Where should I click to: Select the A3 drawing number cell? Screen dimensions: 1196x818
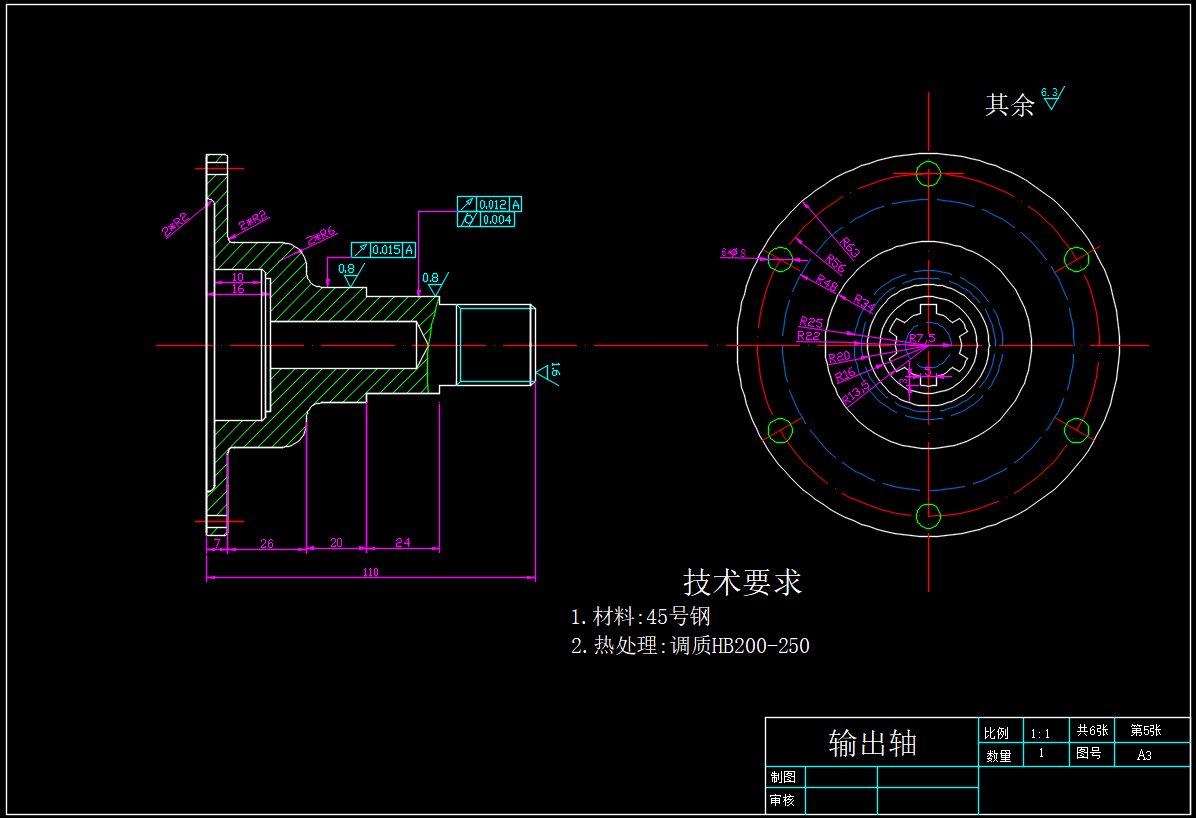pos(1144,755)
